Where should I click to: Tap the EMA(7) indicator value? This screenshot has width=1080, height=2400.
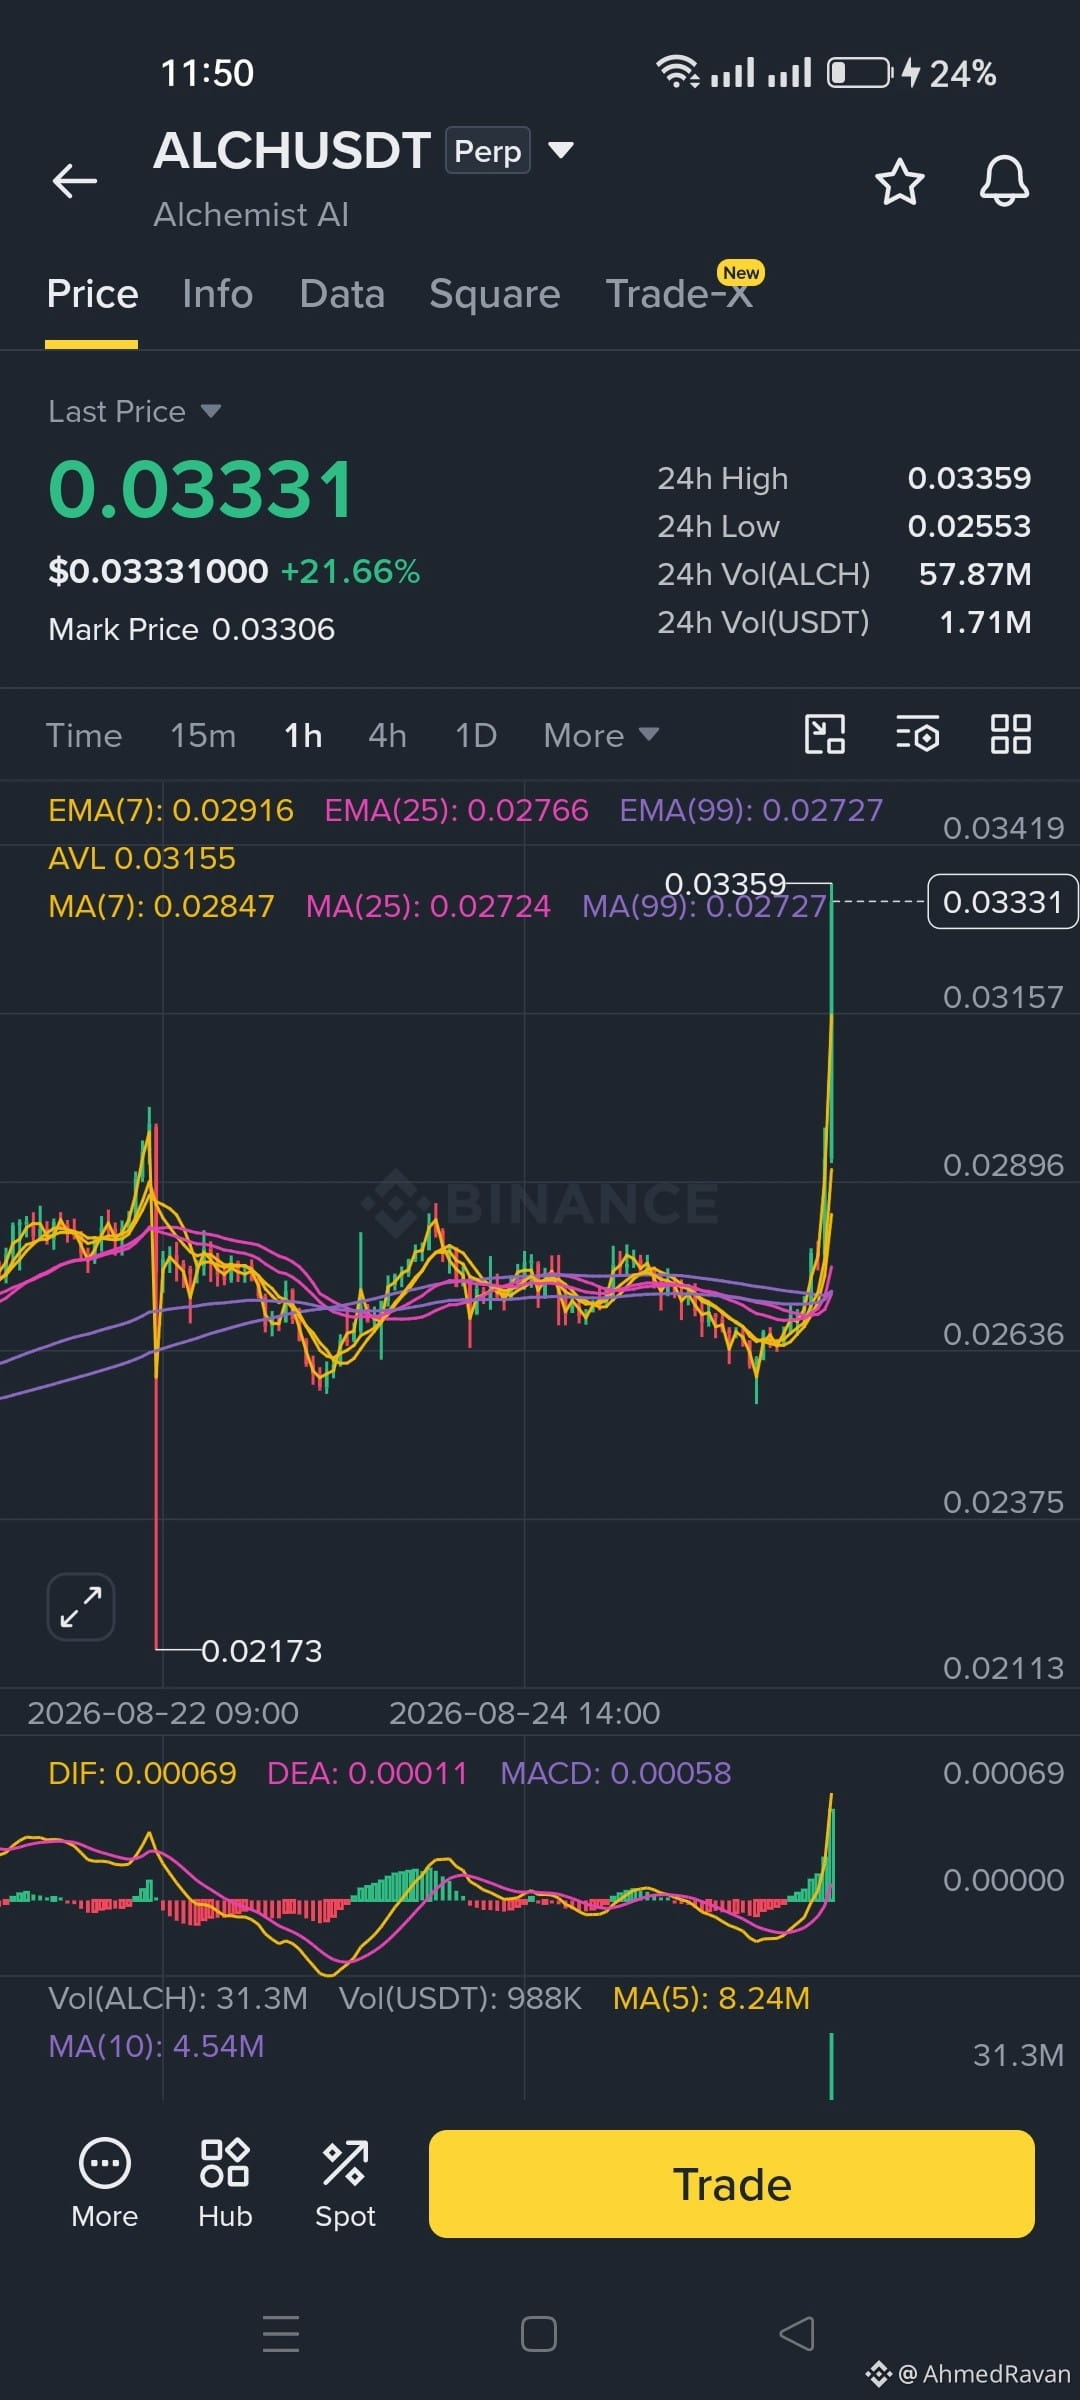pyautogui.click(x=171, y=810)
